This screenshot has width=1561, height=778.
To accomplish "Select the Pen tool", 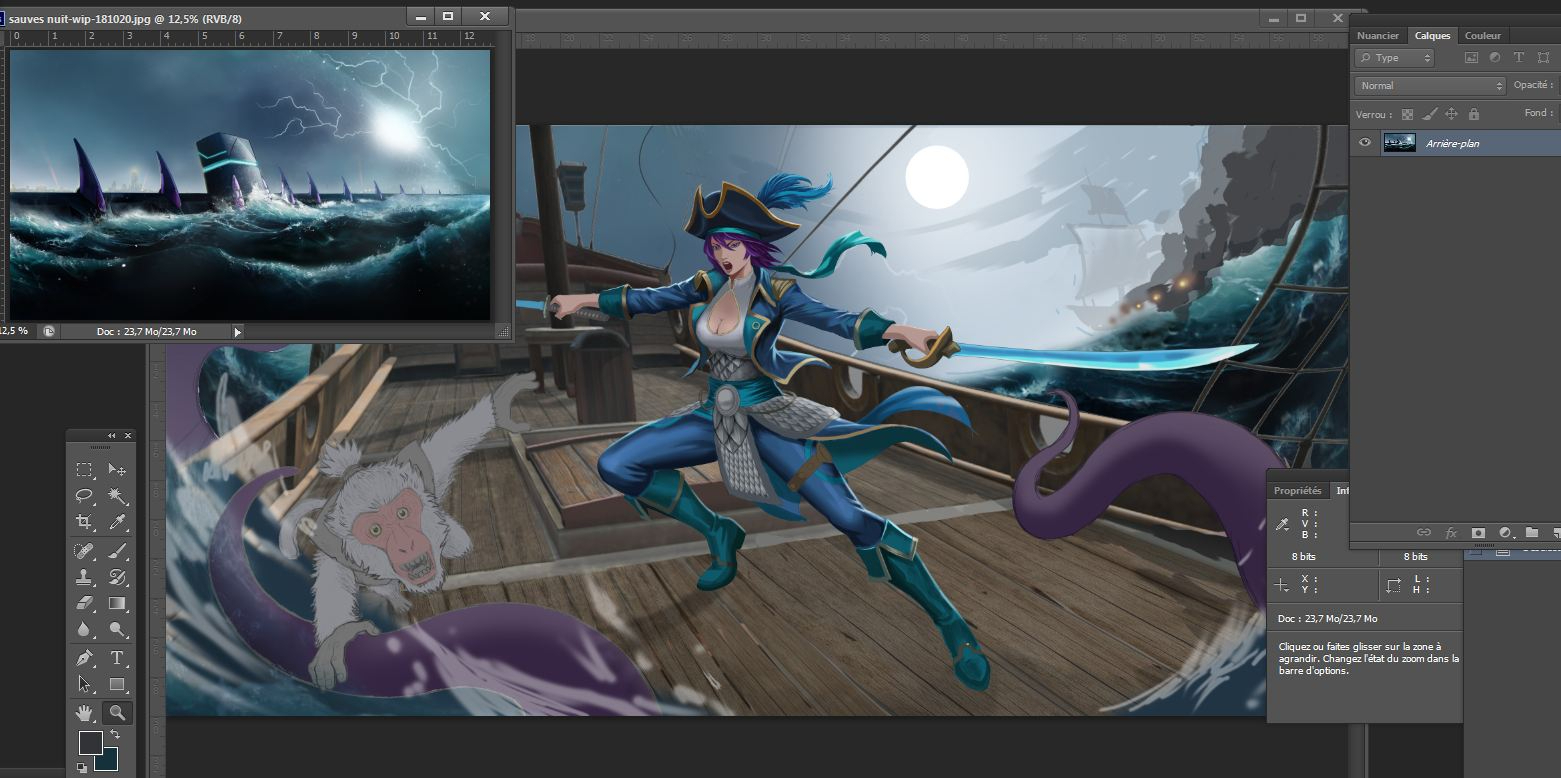I will (x=84, y=658).
